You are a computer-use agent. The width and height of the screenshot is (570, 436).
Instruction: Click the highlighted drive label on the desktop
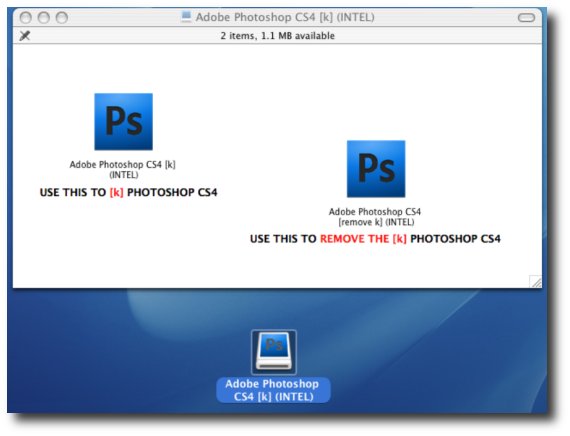point(273,390)
